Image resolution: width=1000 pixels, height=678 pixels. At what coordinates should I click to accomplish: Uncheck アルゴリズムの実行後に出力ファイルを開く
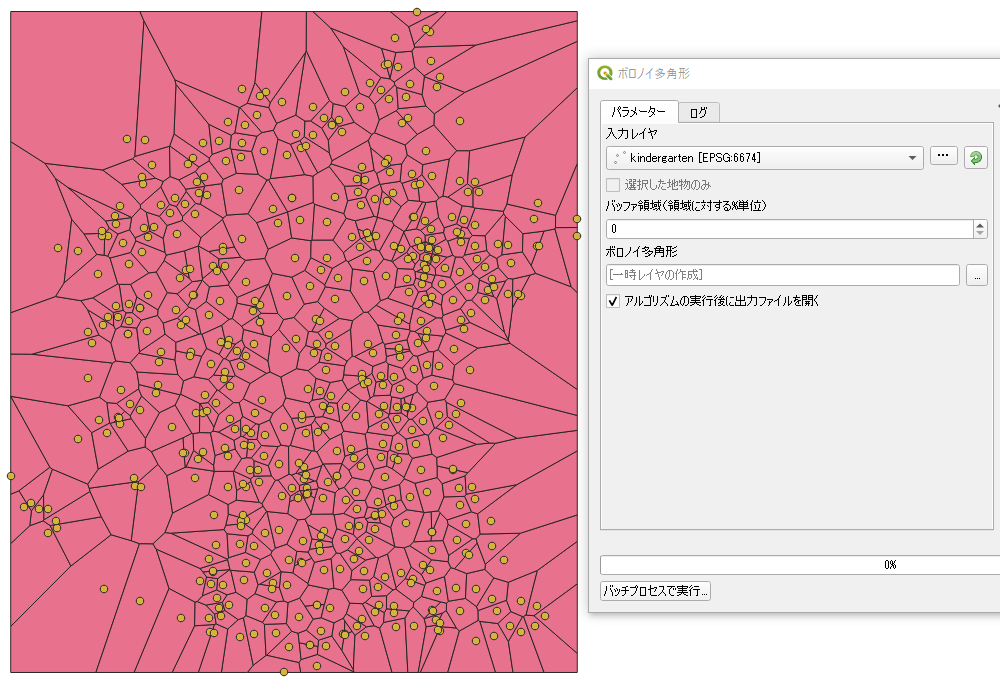click(613, 301)
